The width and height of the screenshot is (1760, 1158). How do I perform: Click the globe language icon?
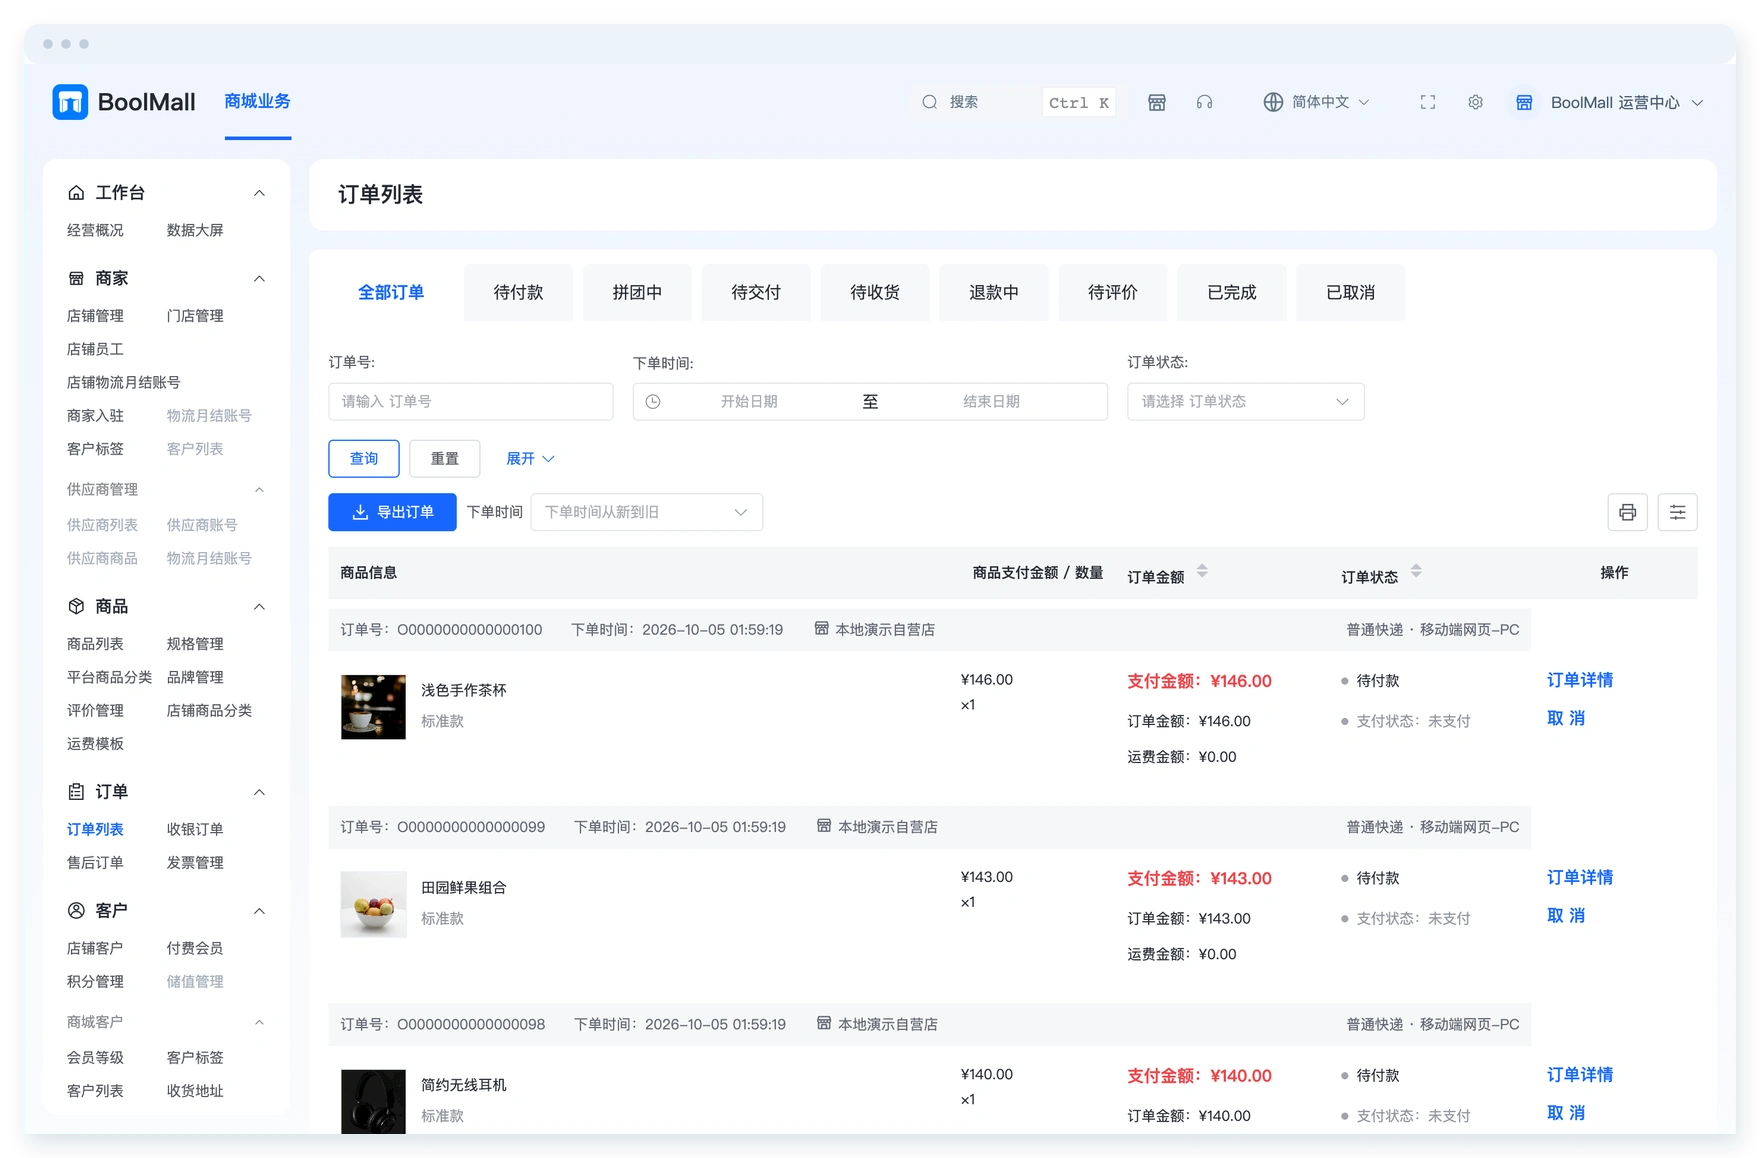click(x=1273, y=102)
